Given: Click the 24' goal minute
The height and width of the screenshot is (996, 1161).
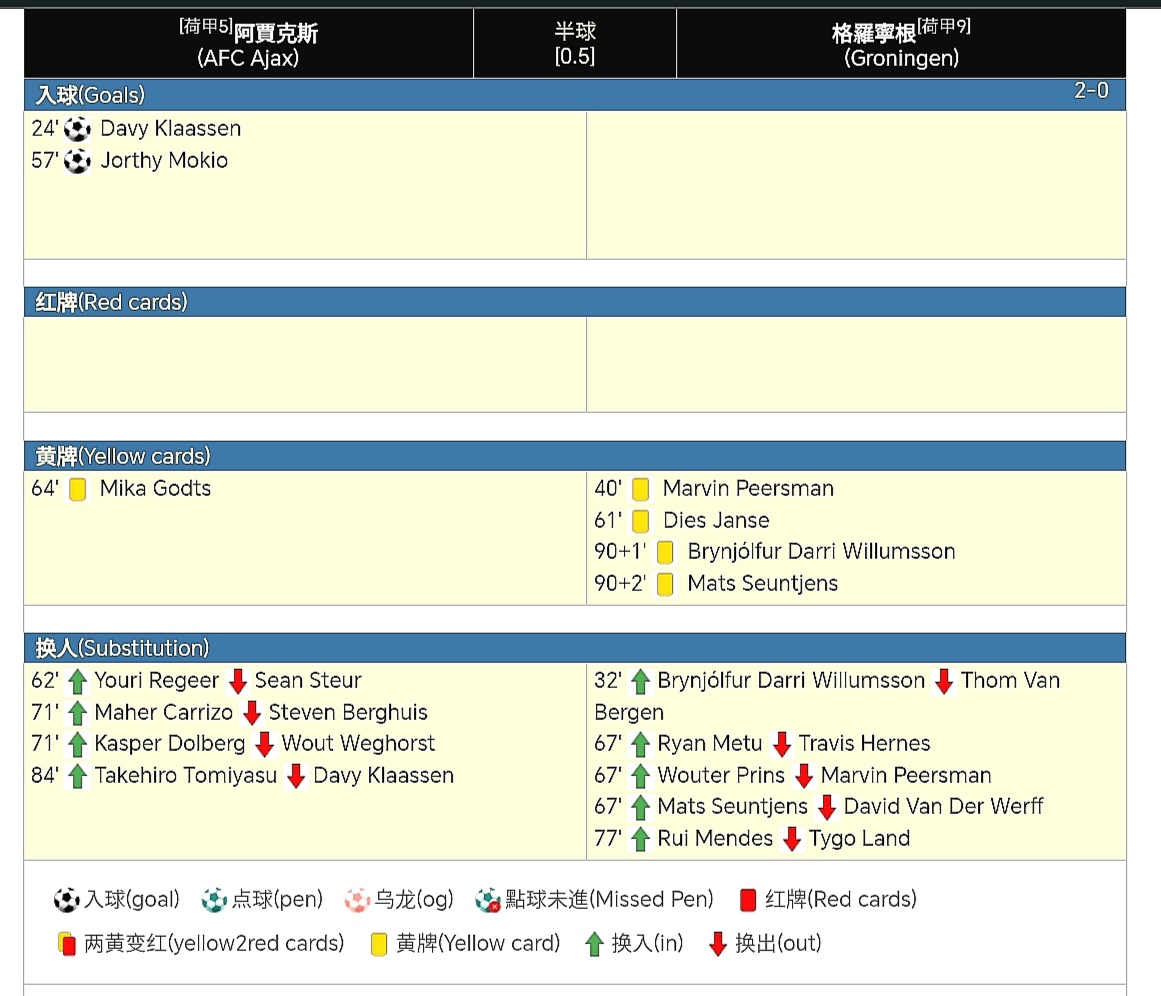Looking at the screenshot, I should pyautogui.click(x=44, y=129).
